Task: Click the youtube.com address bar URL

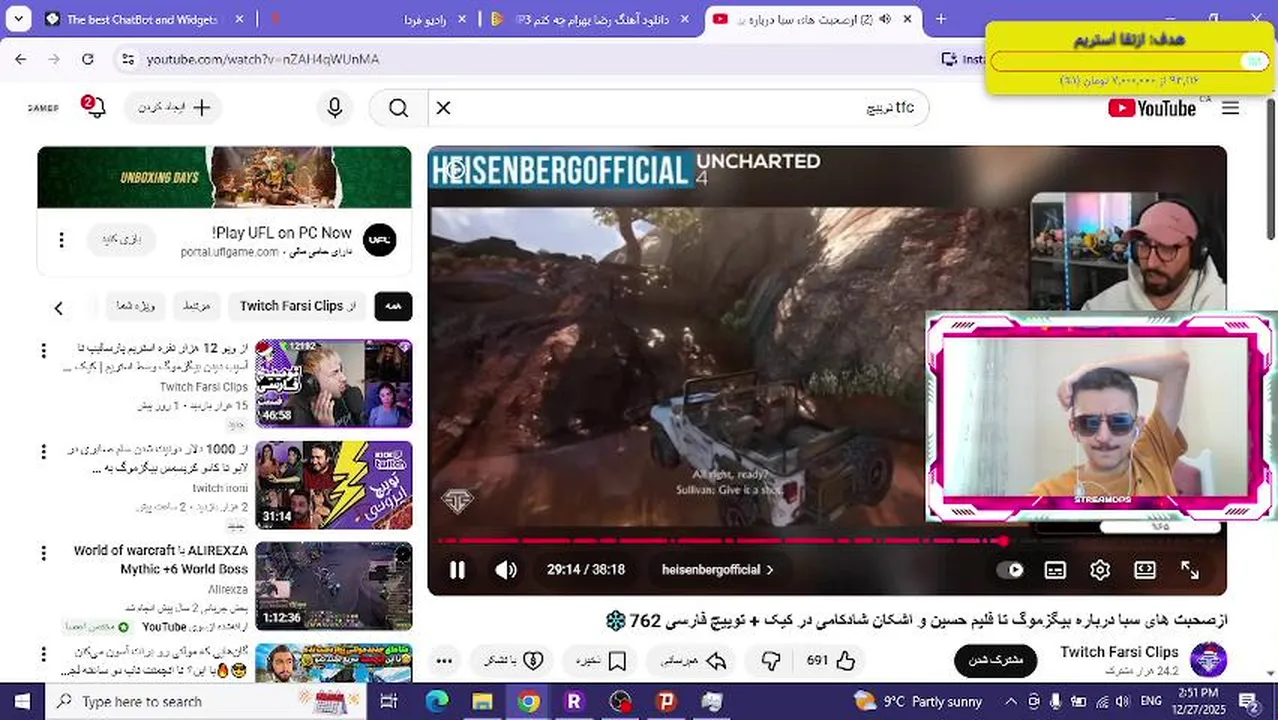Action: pos(263,59)
